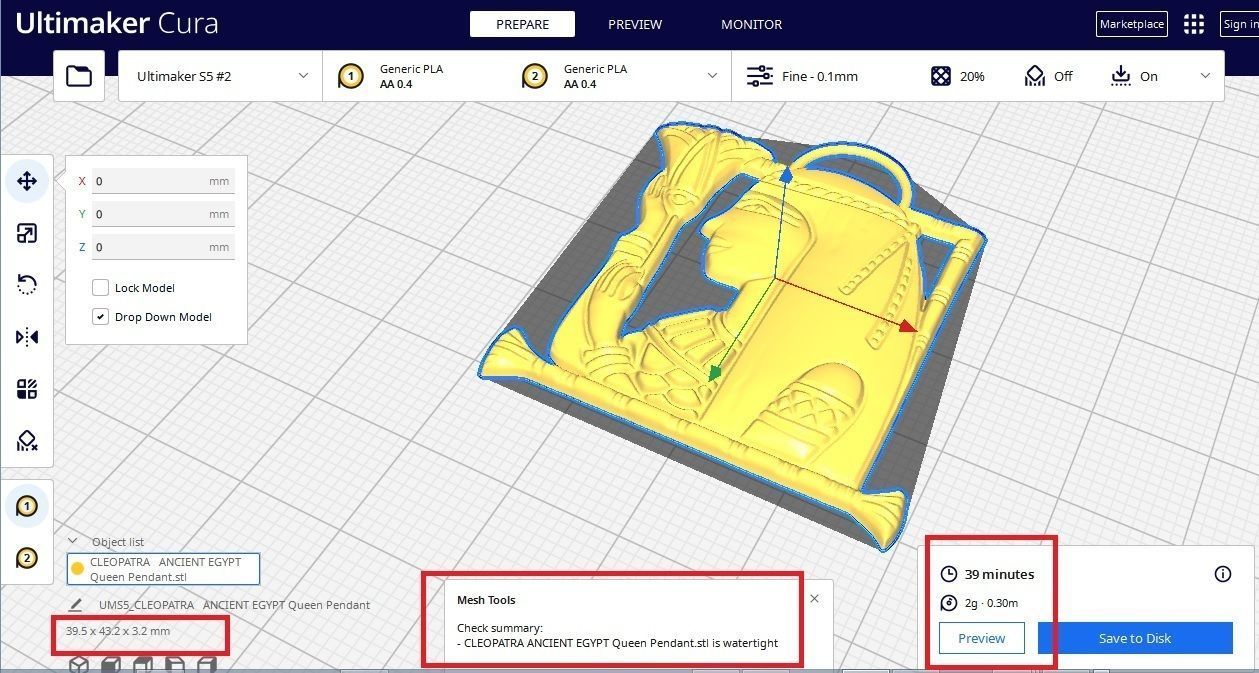Image resolution: width=1259 pixels, height=673 pixels.
Task: Click the print settings sliders icon
Action: coord(760,76)
